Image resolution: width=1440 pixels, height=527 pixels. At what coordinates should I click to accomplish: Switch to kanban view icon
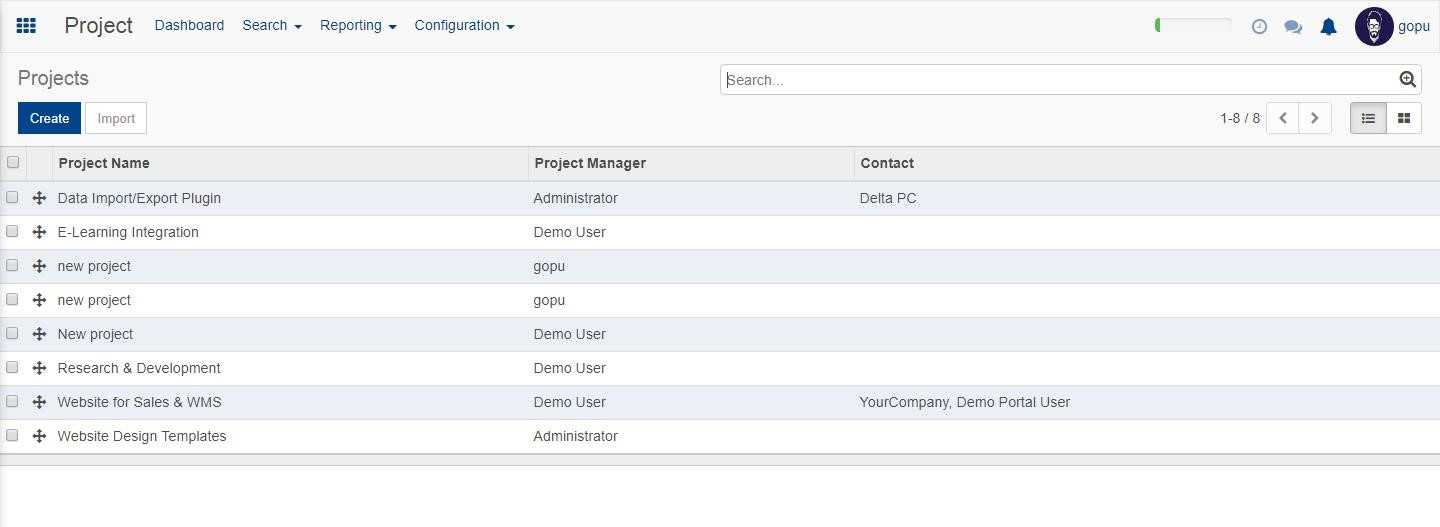[x=1403, y=118]
